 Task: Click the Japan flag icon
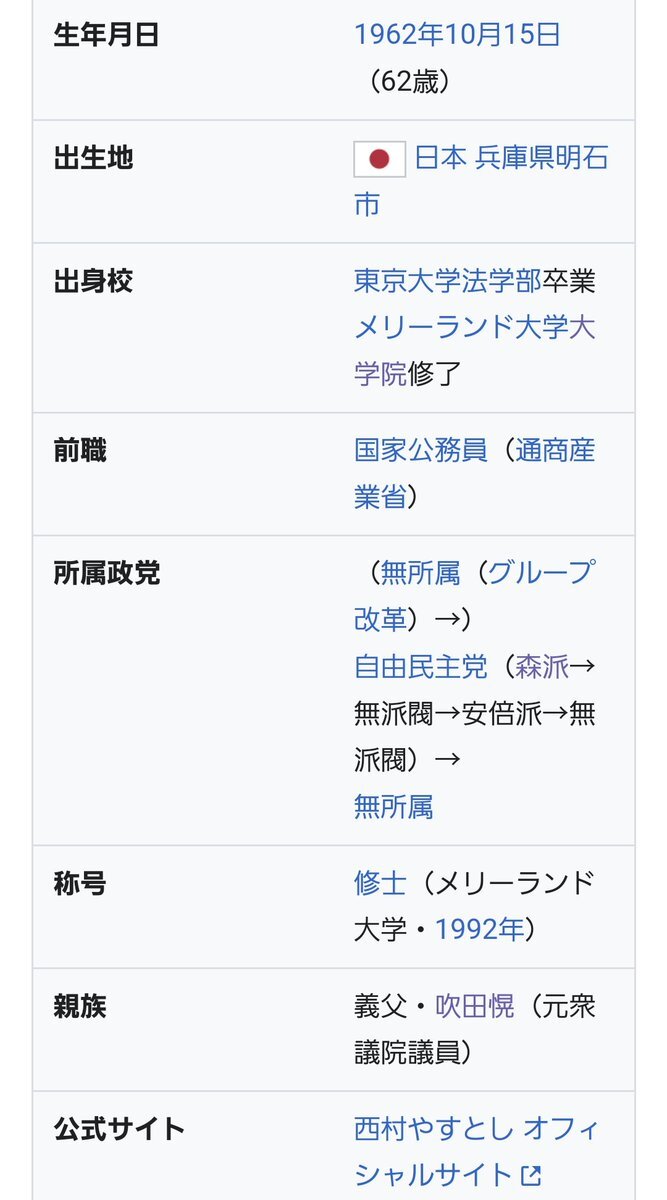(x=379, y=159)
